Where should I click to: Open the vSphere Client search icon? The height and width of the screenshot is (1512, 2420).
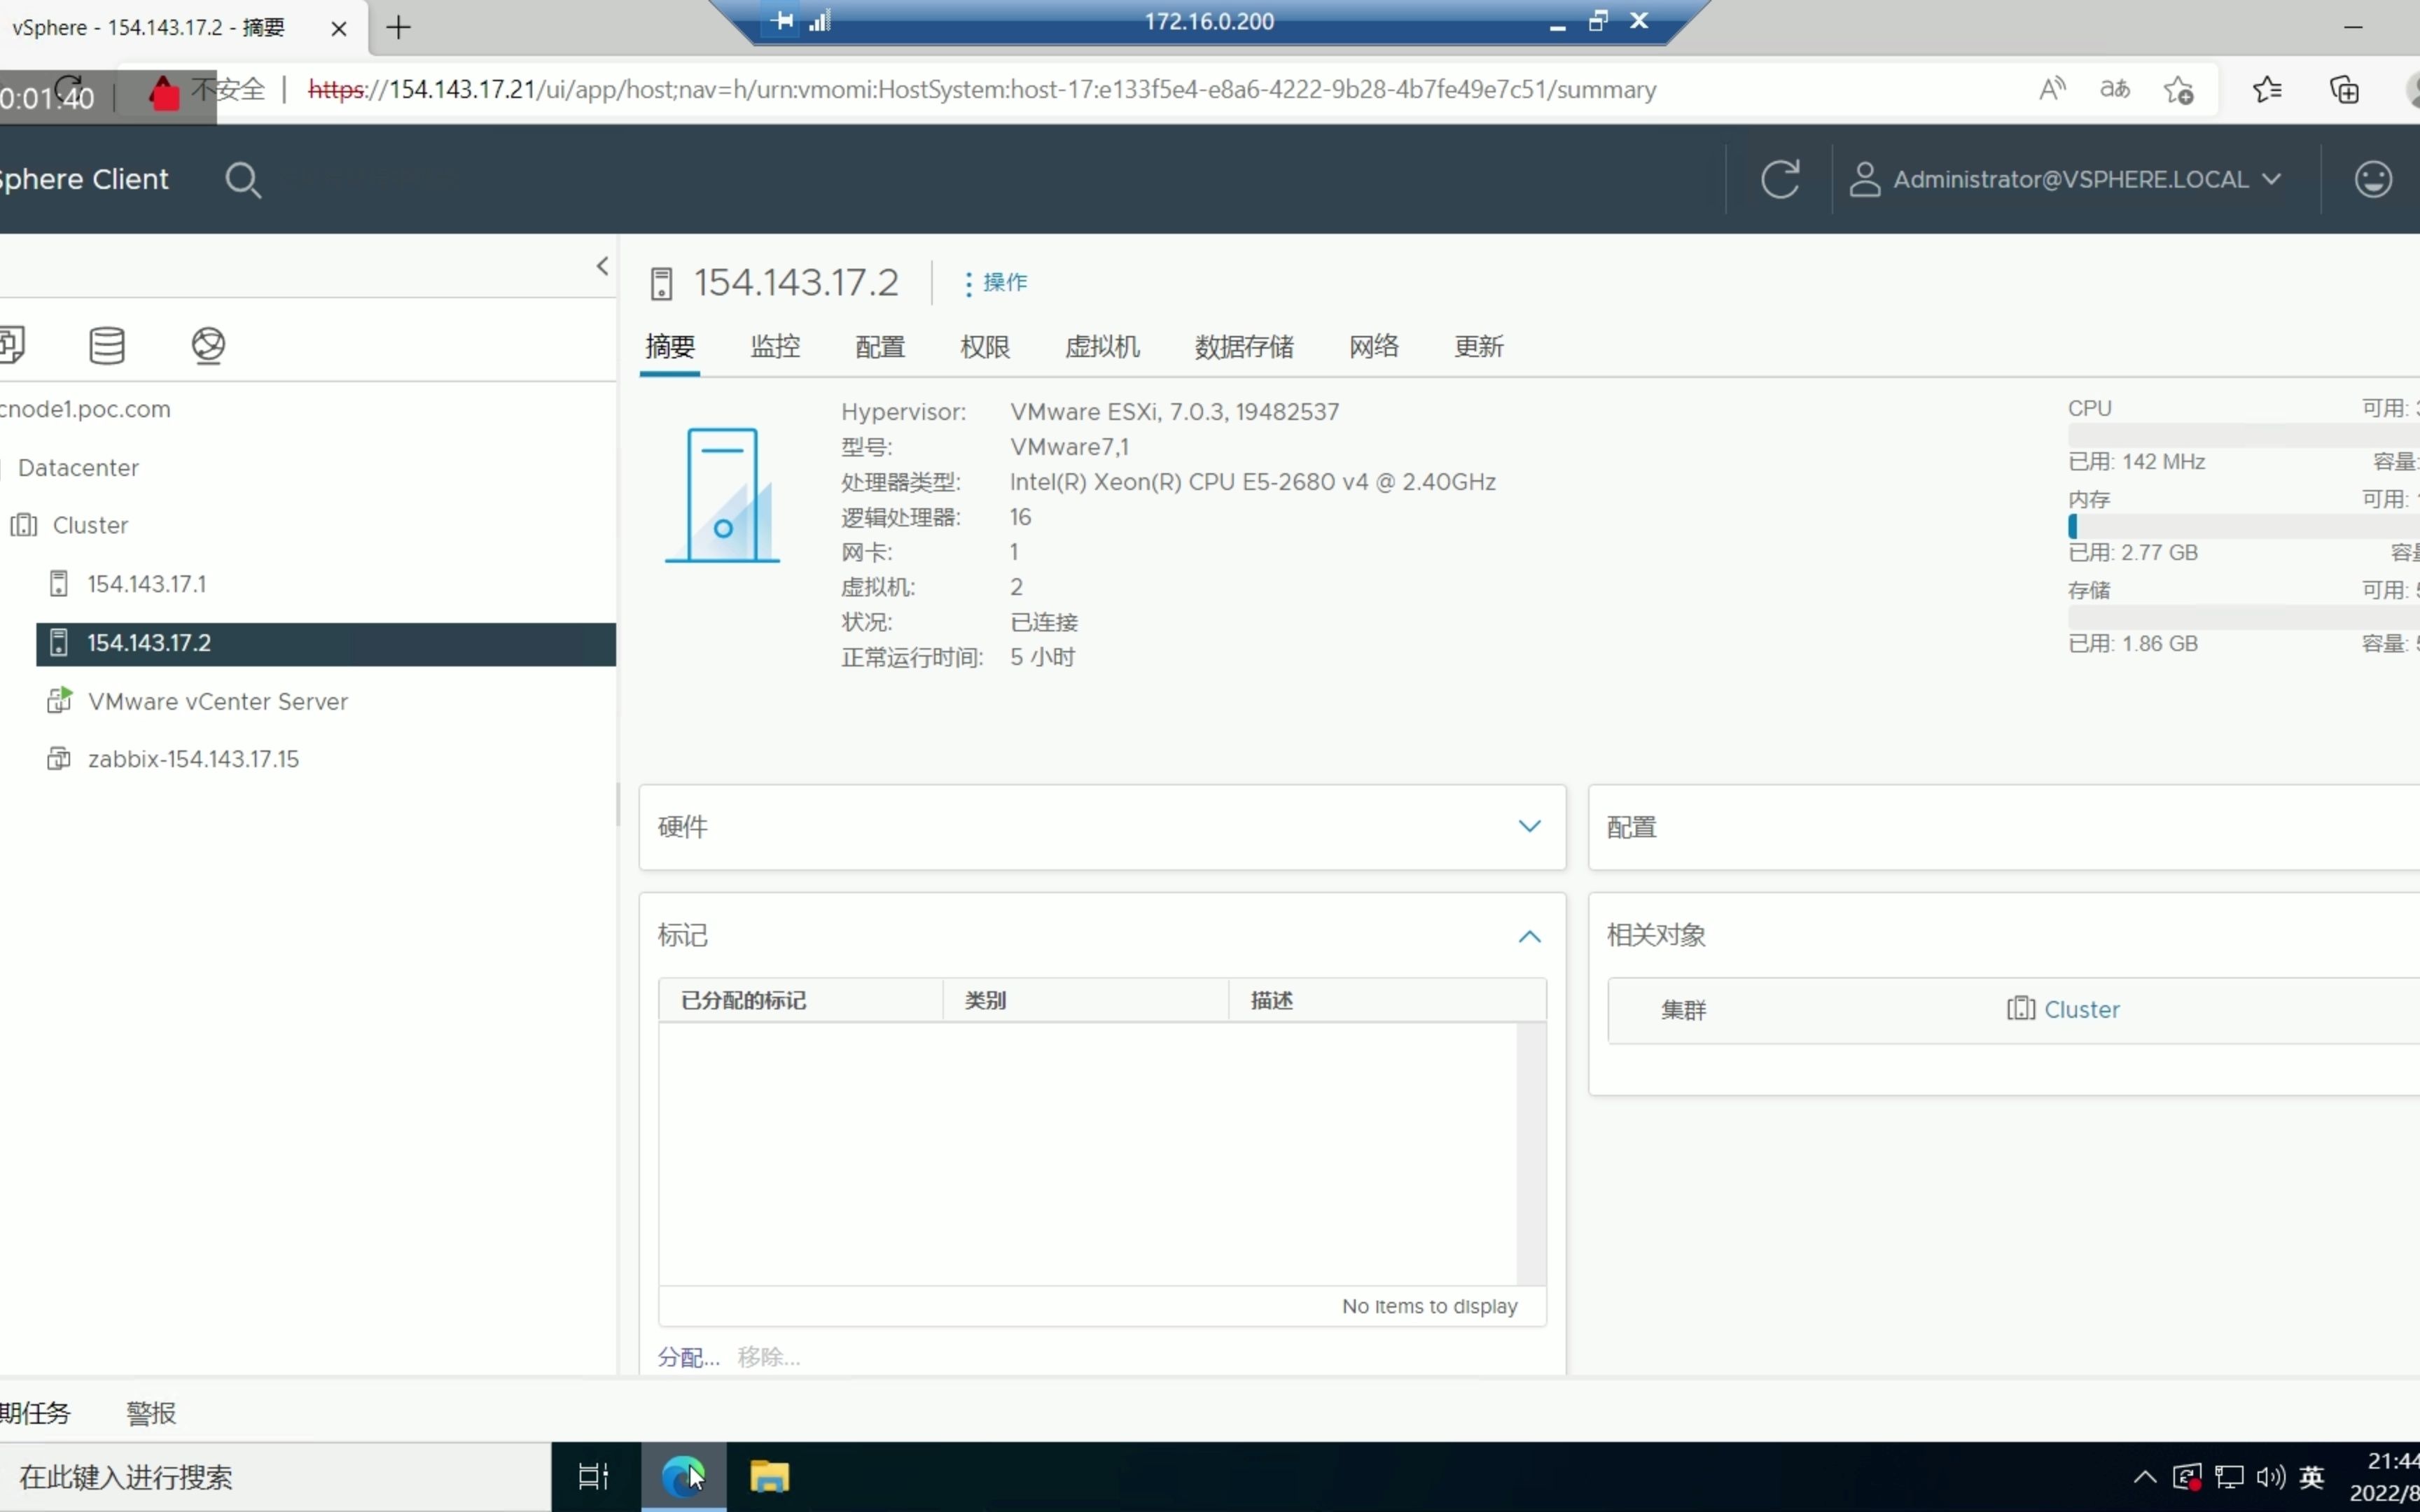[243, 180]
